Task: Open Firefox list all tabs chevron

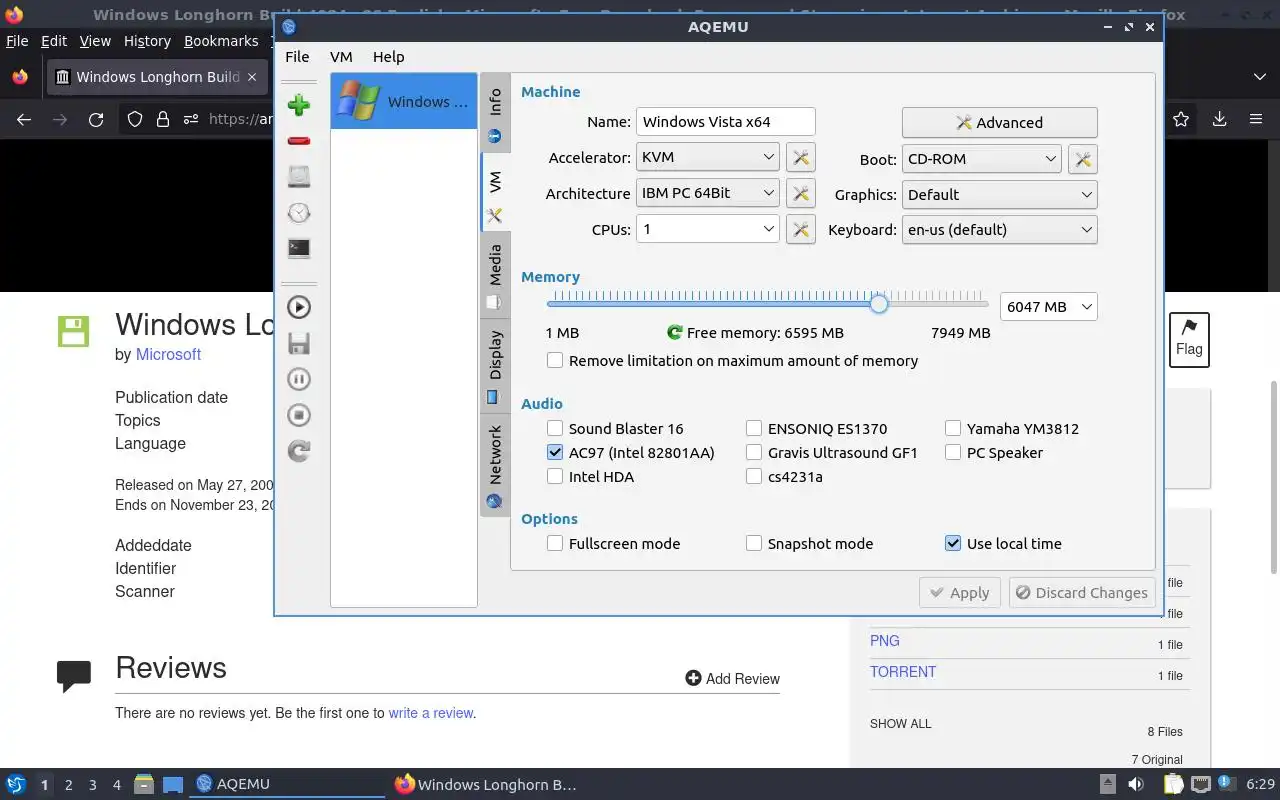Action: click(1259, 76)
